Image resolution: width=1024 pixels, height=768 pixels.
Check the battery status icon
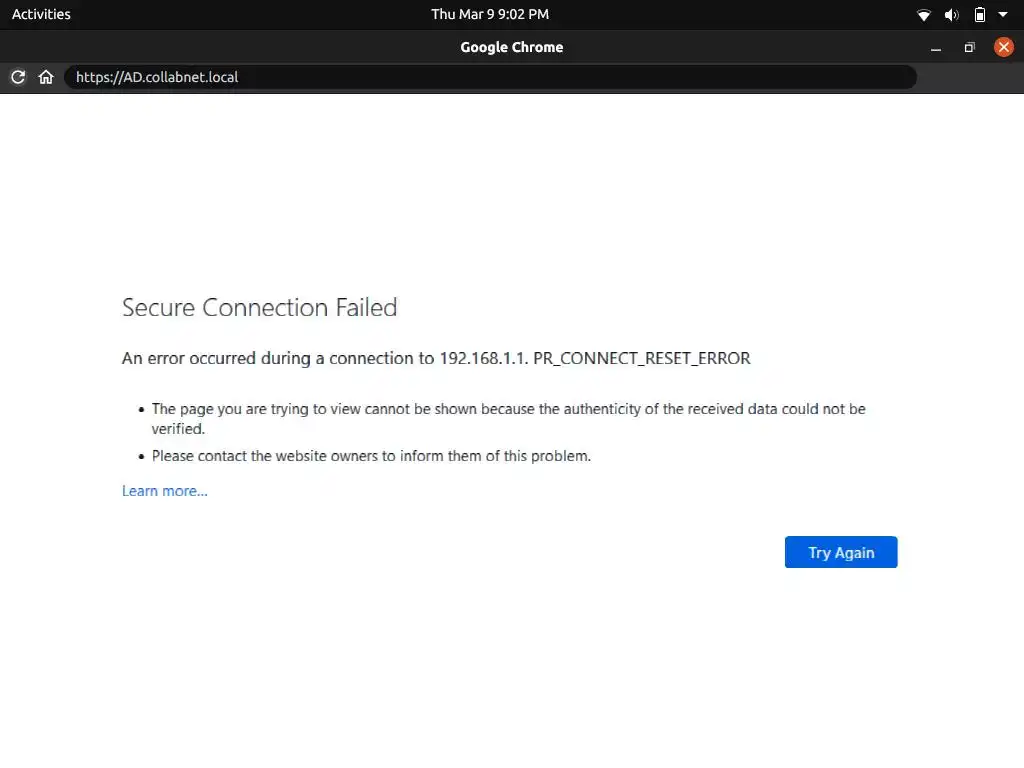pyautogui.click(x=980, y=15)
